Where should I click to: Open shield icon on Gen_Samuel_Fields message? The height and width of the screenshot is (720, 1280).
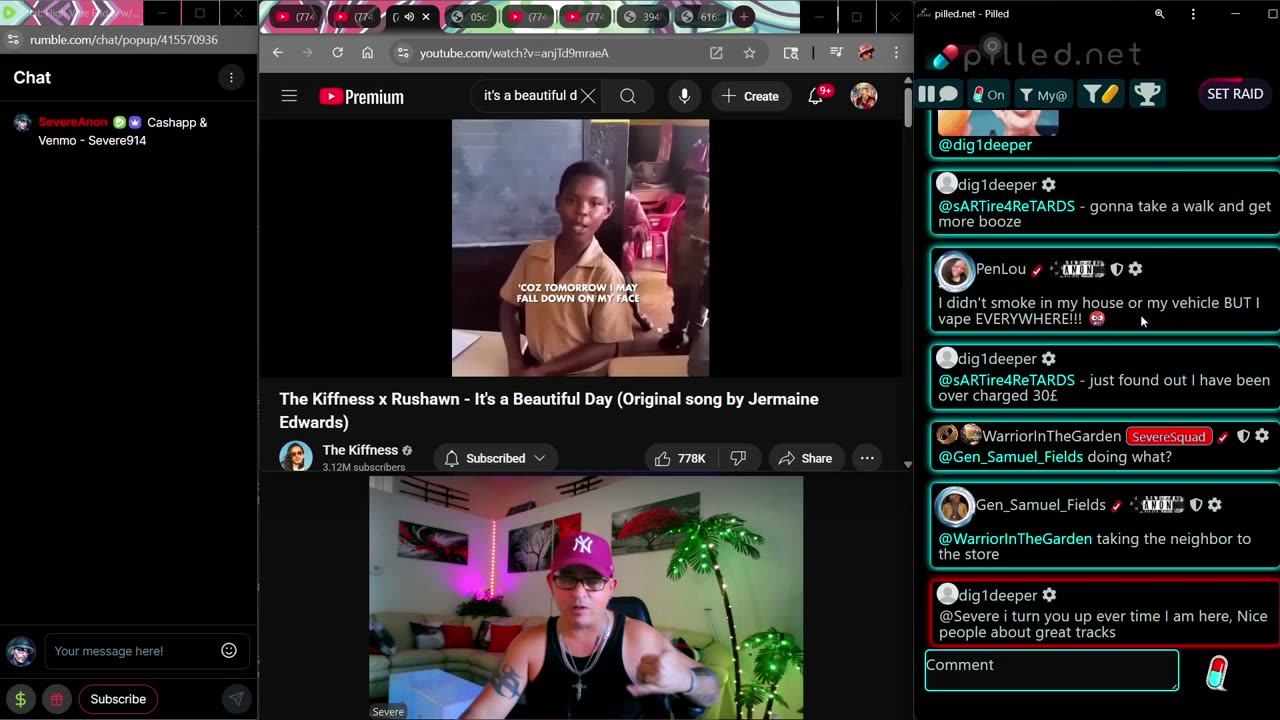click(1195, 505)
